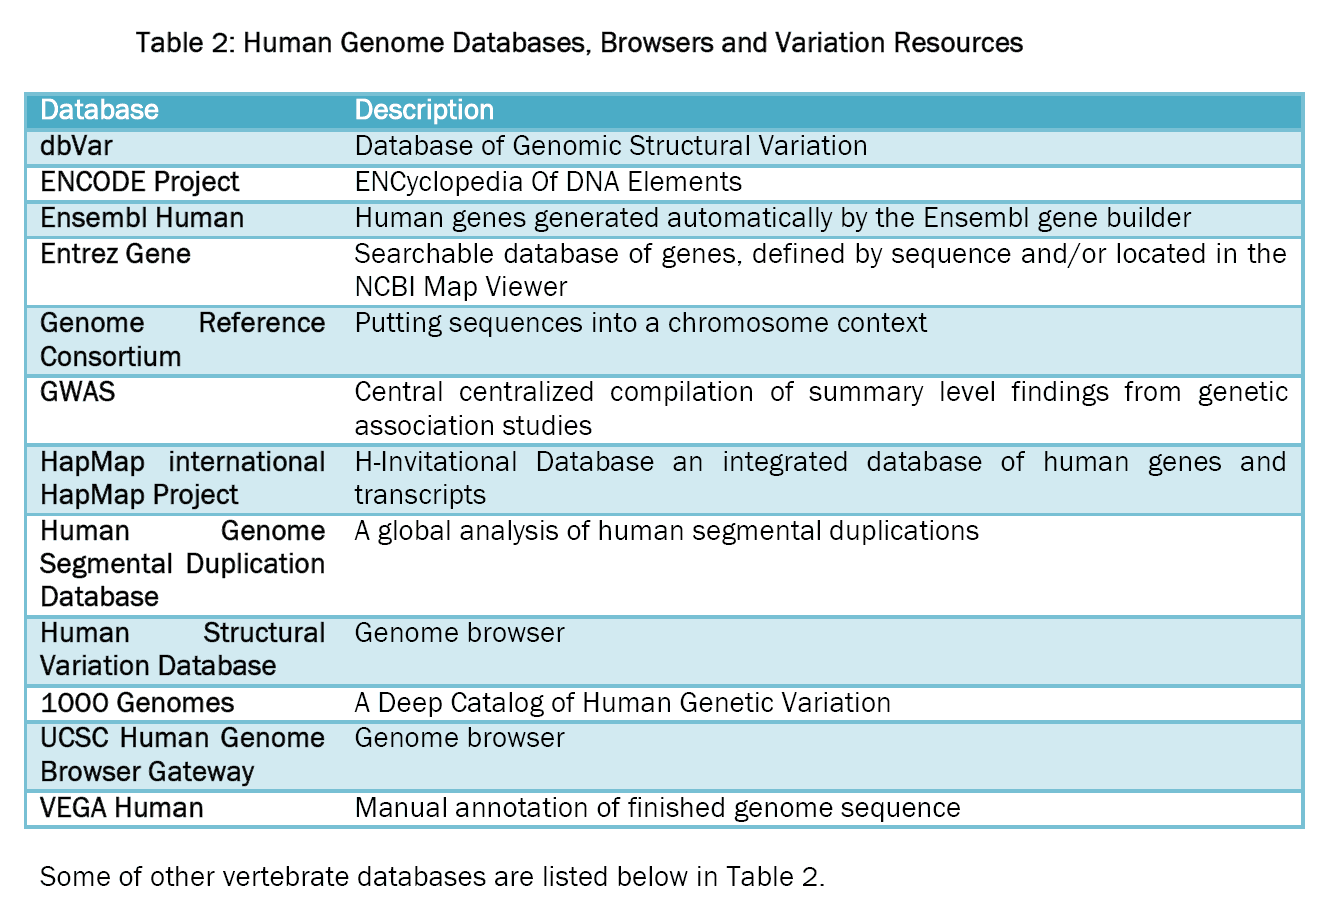The image size is (1324, 903).
Task: Select the 'Ensembl Human' database name
Action: pyautogui.click(x=142, y=218)
